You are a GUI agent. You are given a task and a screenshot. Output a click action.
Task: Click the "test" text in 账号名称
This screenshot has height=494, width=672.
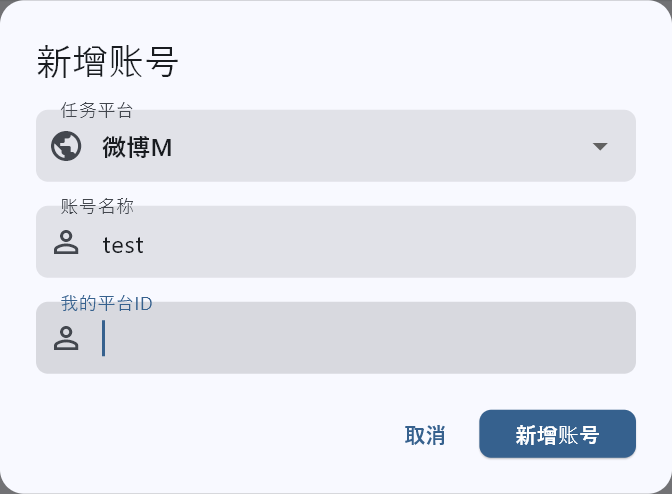click(123, 244)
